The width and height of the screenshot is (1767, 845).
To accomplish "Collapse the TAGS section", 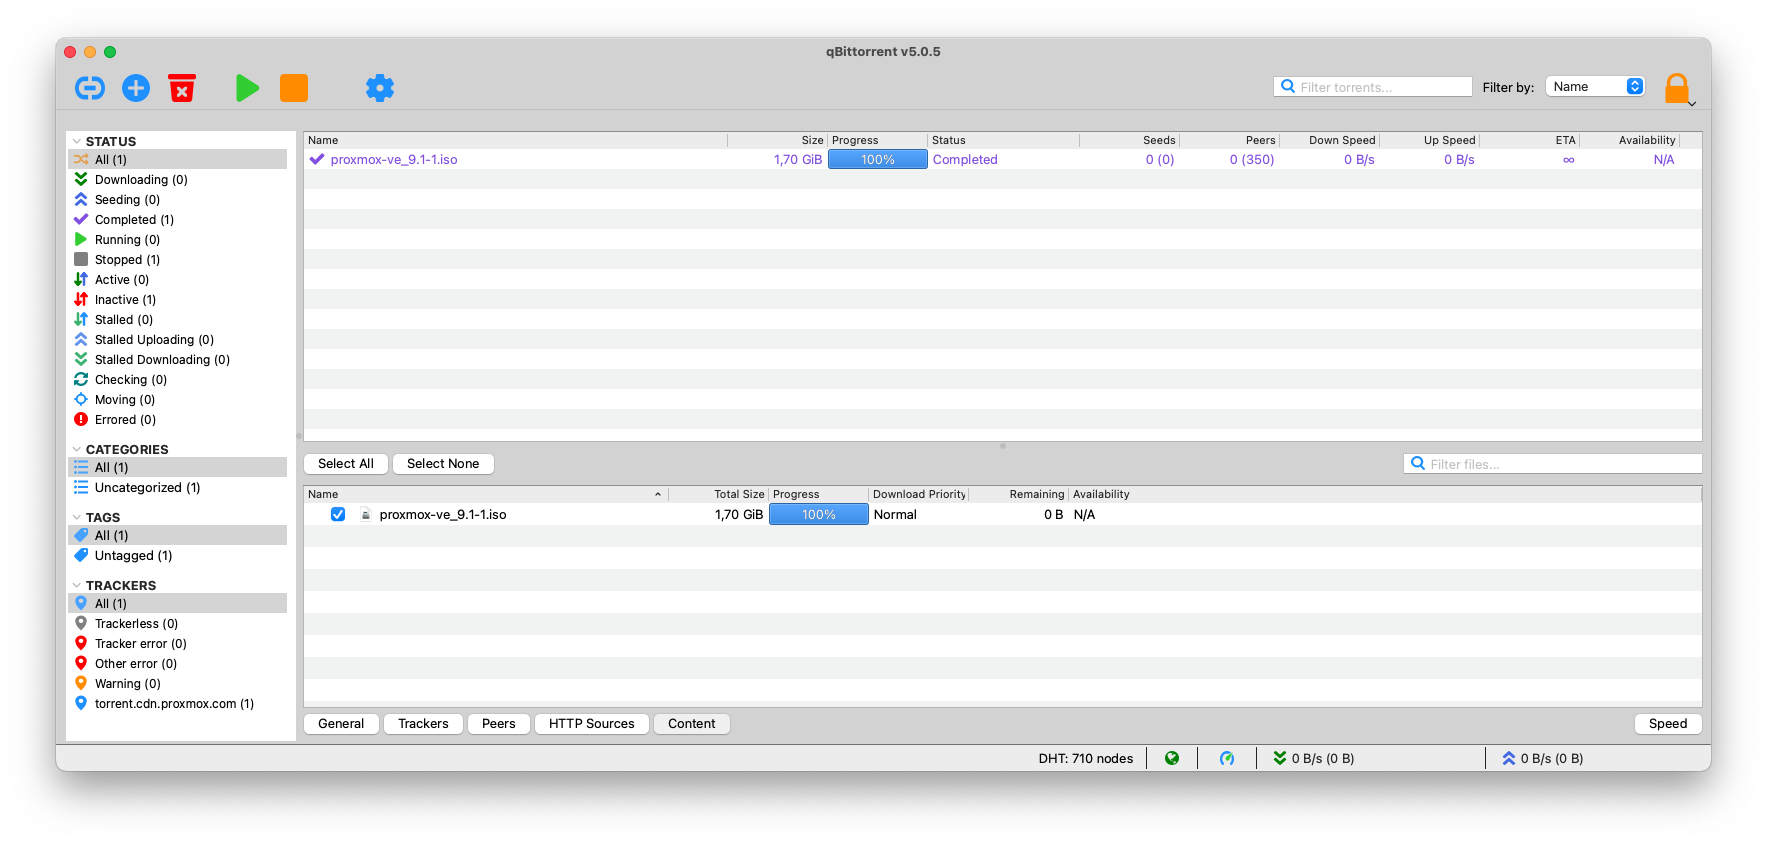I will coord(77,517).
